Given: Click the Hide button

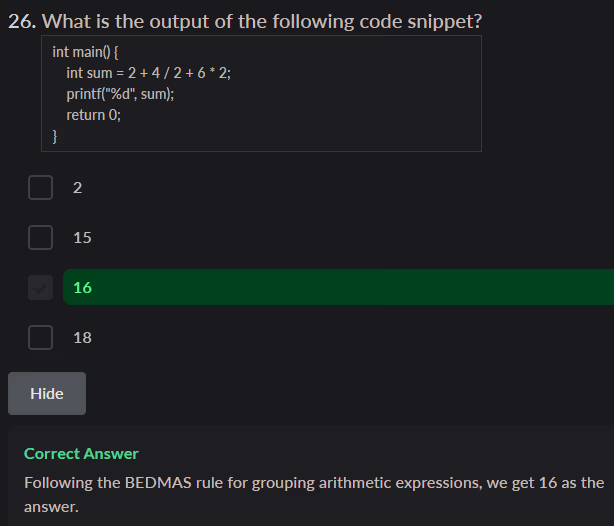Looking at the screenshot, I should tap(47, 393).
